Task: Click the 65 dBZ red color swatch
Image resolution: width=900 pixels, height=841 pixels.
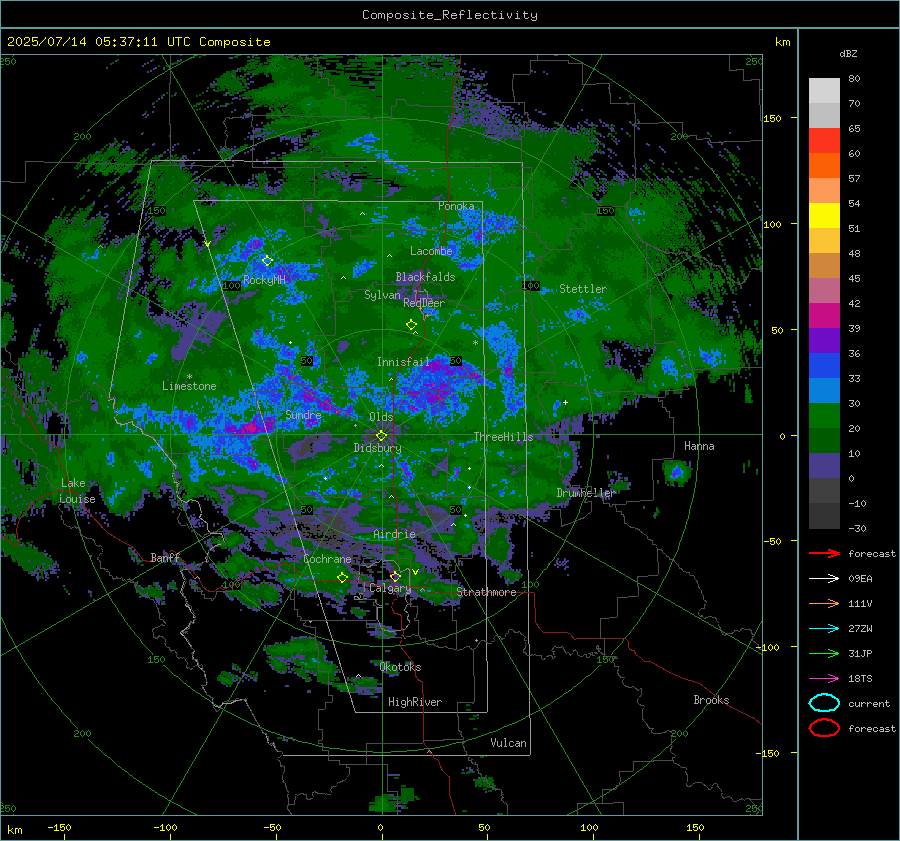Action: (824, 141)
